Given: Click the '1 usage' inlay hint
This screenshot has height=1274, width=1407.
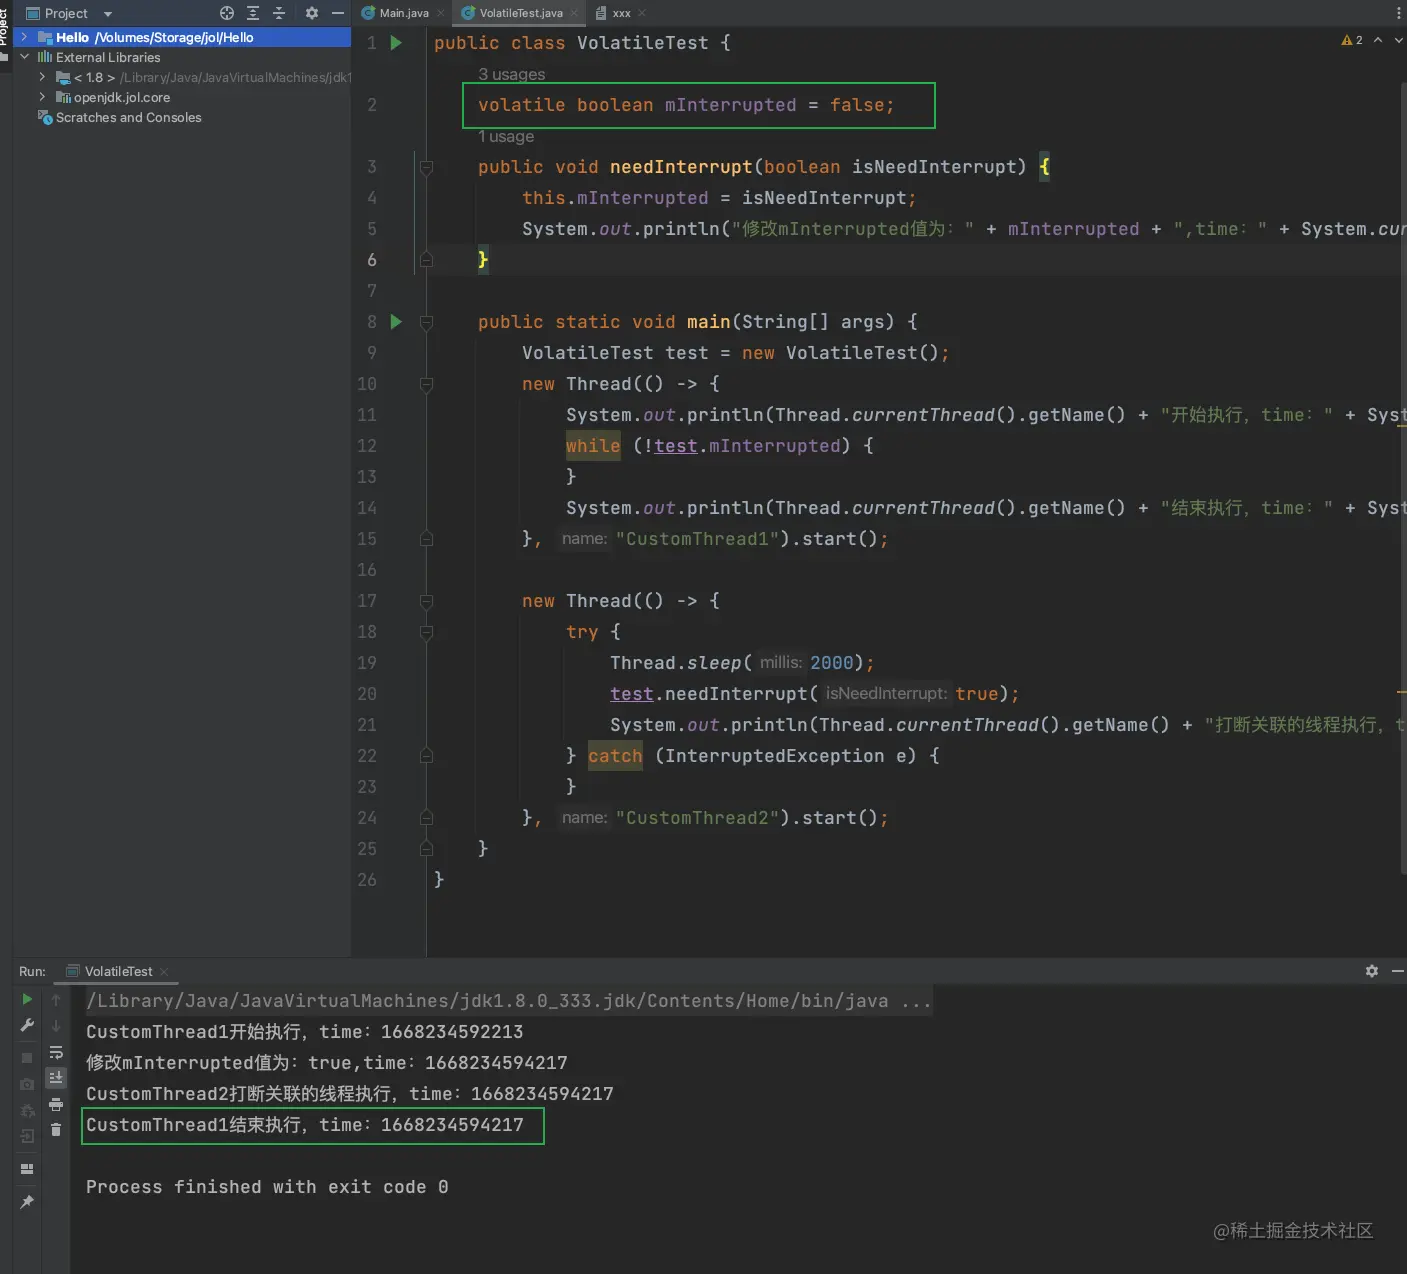Looking at the screenshot, I should (x=506, y=136).
